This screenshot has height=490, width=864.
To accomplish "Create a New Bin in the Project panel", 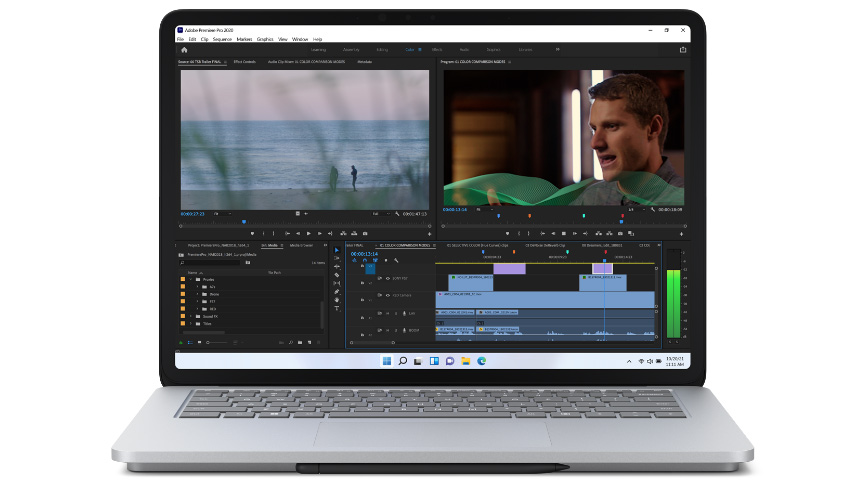I will tap(300, 343).
